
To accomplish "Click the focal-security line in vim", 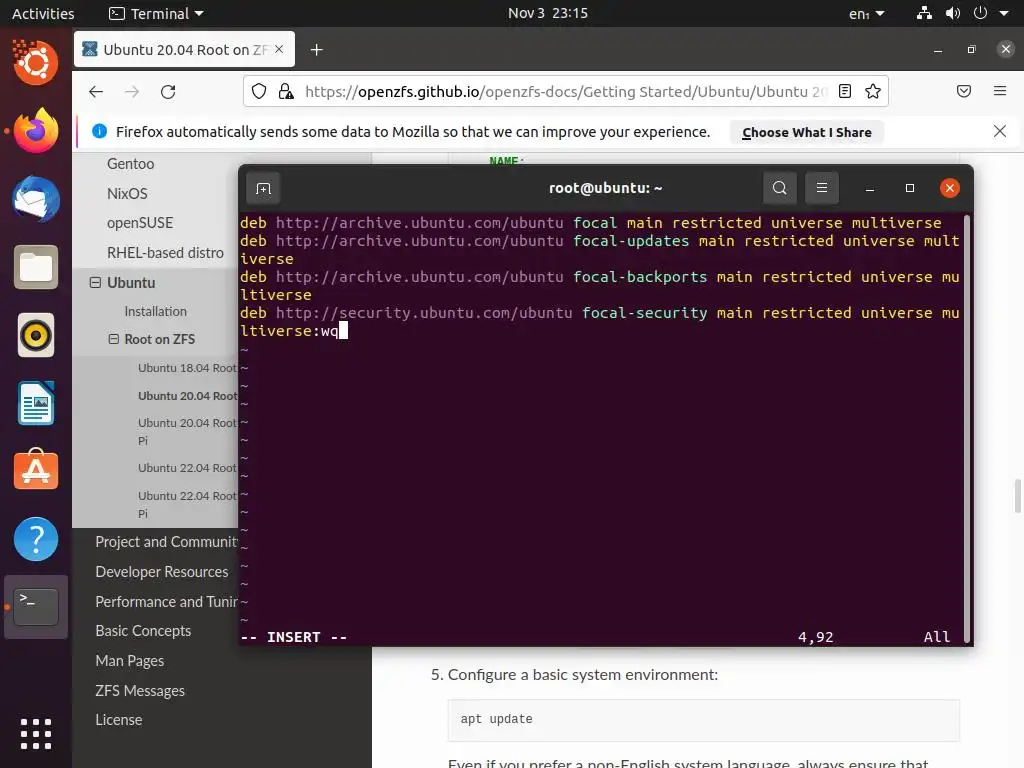I will [600, 322].
